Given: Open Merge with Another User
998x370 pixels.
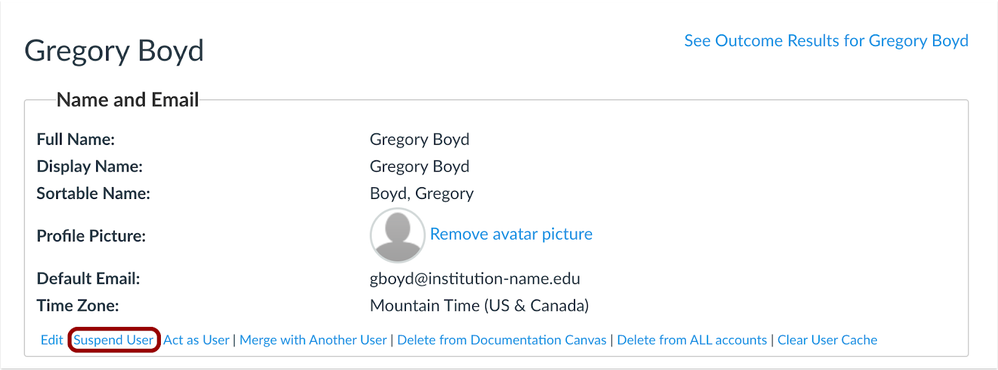Looking at the screenshot, I should (x=313, y=340).
